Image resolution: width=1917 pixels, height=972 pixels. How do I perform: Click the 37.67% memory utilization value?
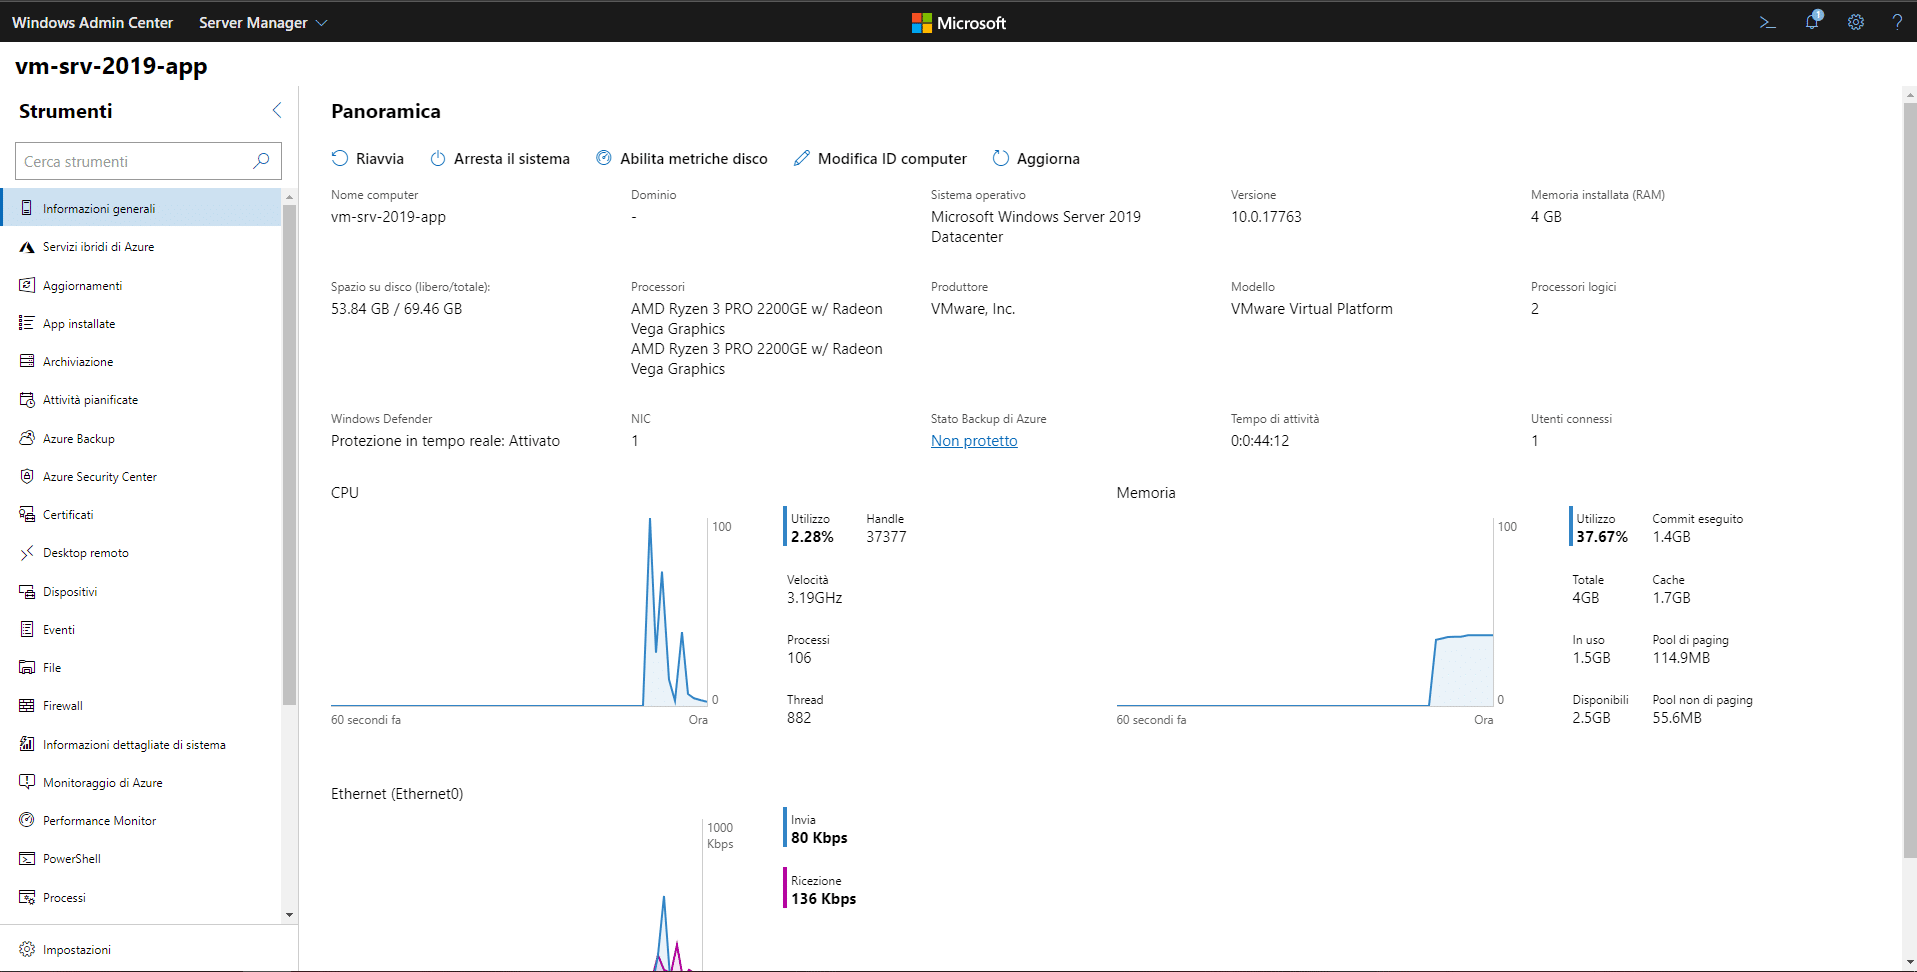pos(1602,537)
